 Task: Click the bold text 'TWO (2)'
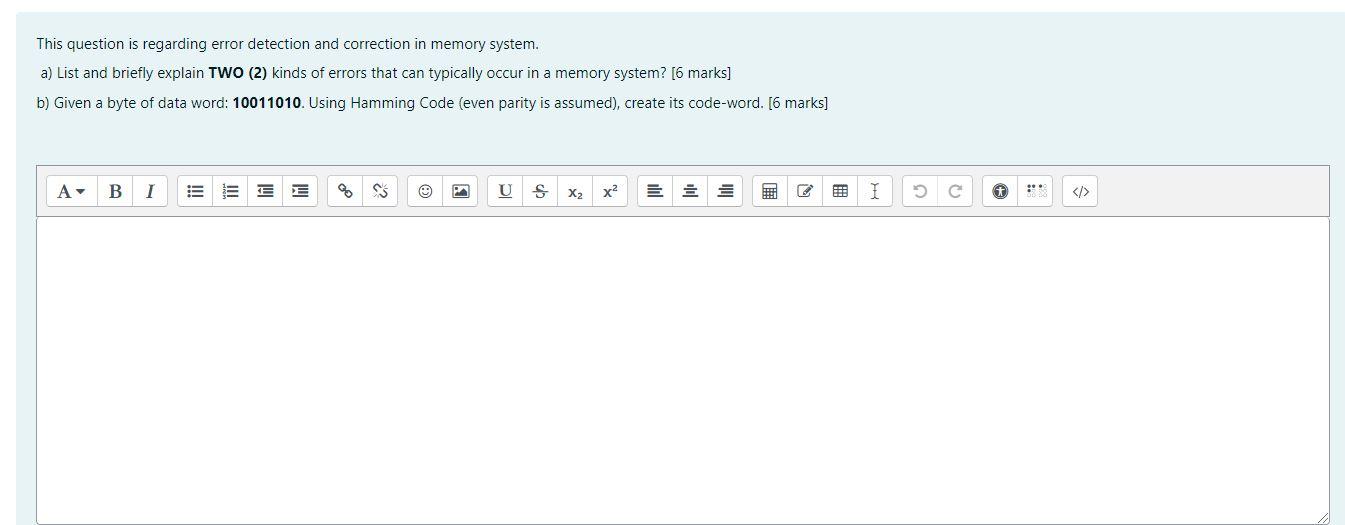point(238,74)
